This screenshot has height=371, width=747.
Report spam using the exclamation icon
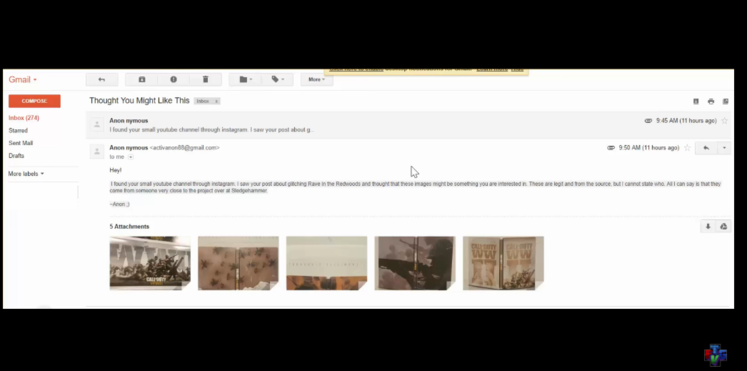coord(173,80)
